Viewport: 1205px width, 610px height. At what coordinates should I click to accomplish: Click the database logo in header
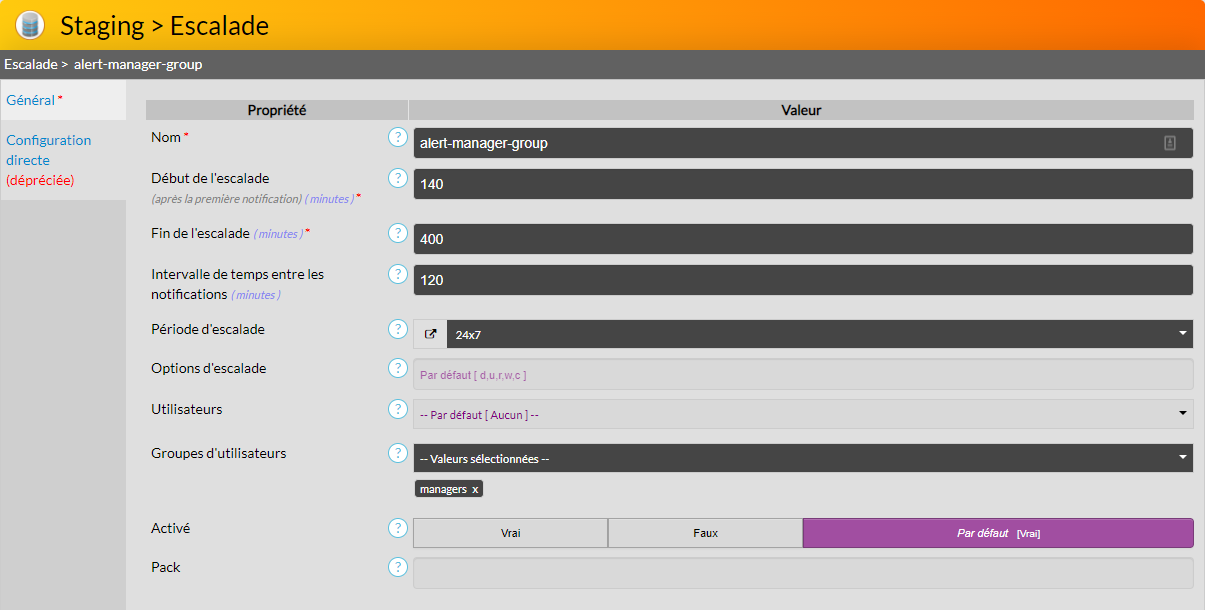[30, 25]
